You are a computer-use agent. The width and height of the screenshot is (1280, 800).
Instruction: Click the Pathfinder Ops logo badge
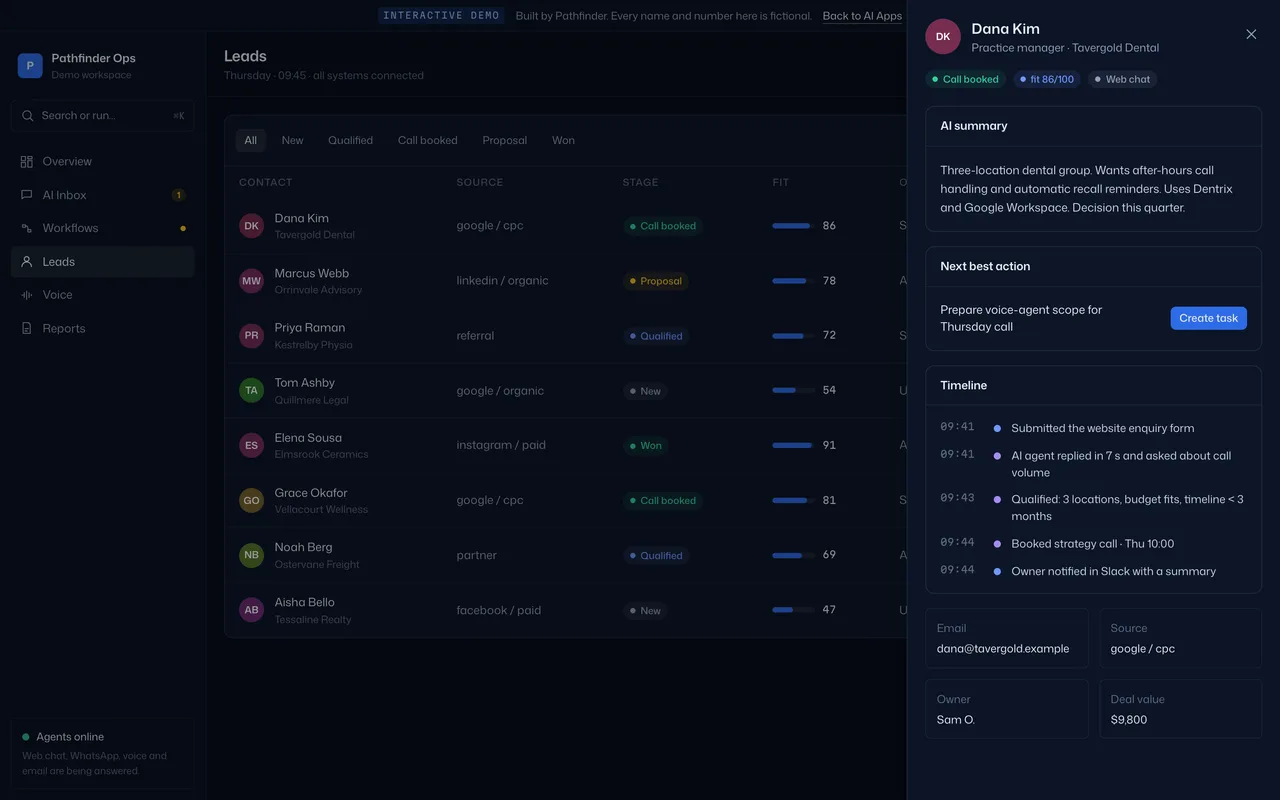coord(30,66)
